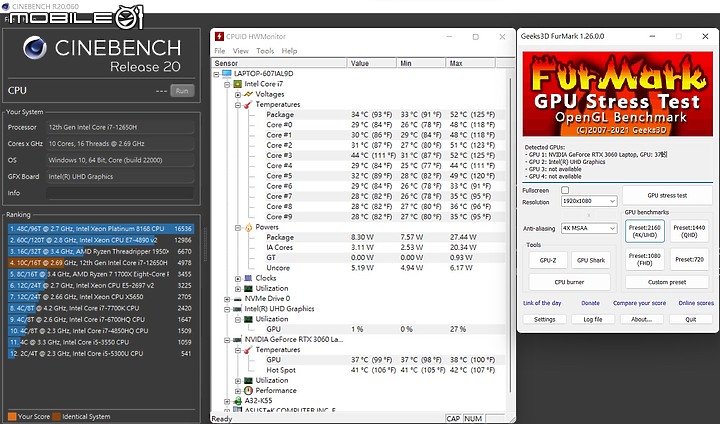This screenshot has width=720, height=424.
Task: Select Preset:1080 (FHD) benchmark
Action: tap(645, 259)
